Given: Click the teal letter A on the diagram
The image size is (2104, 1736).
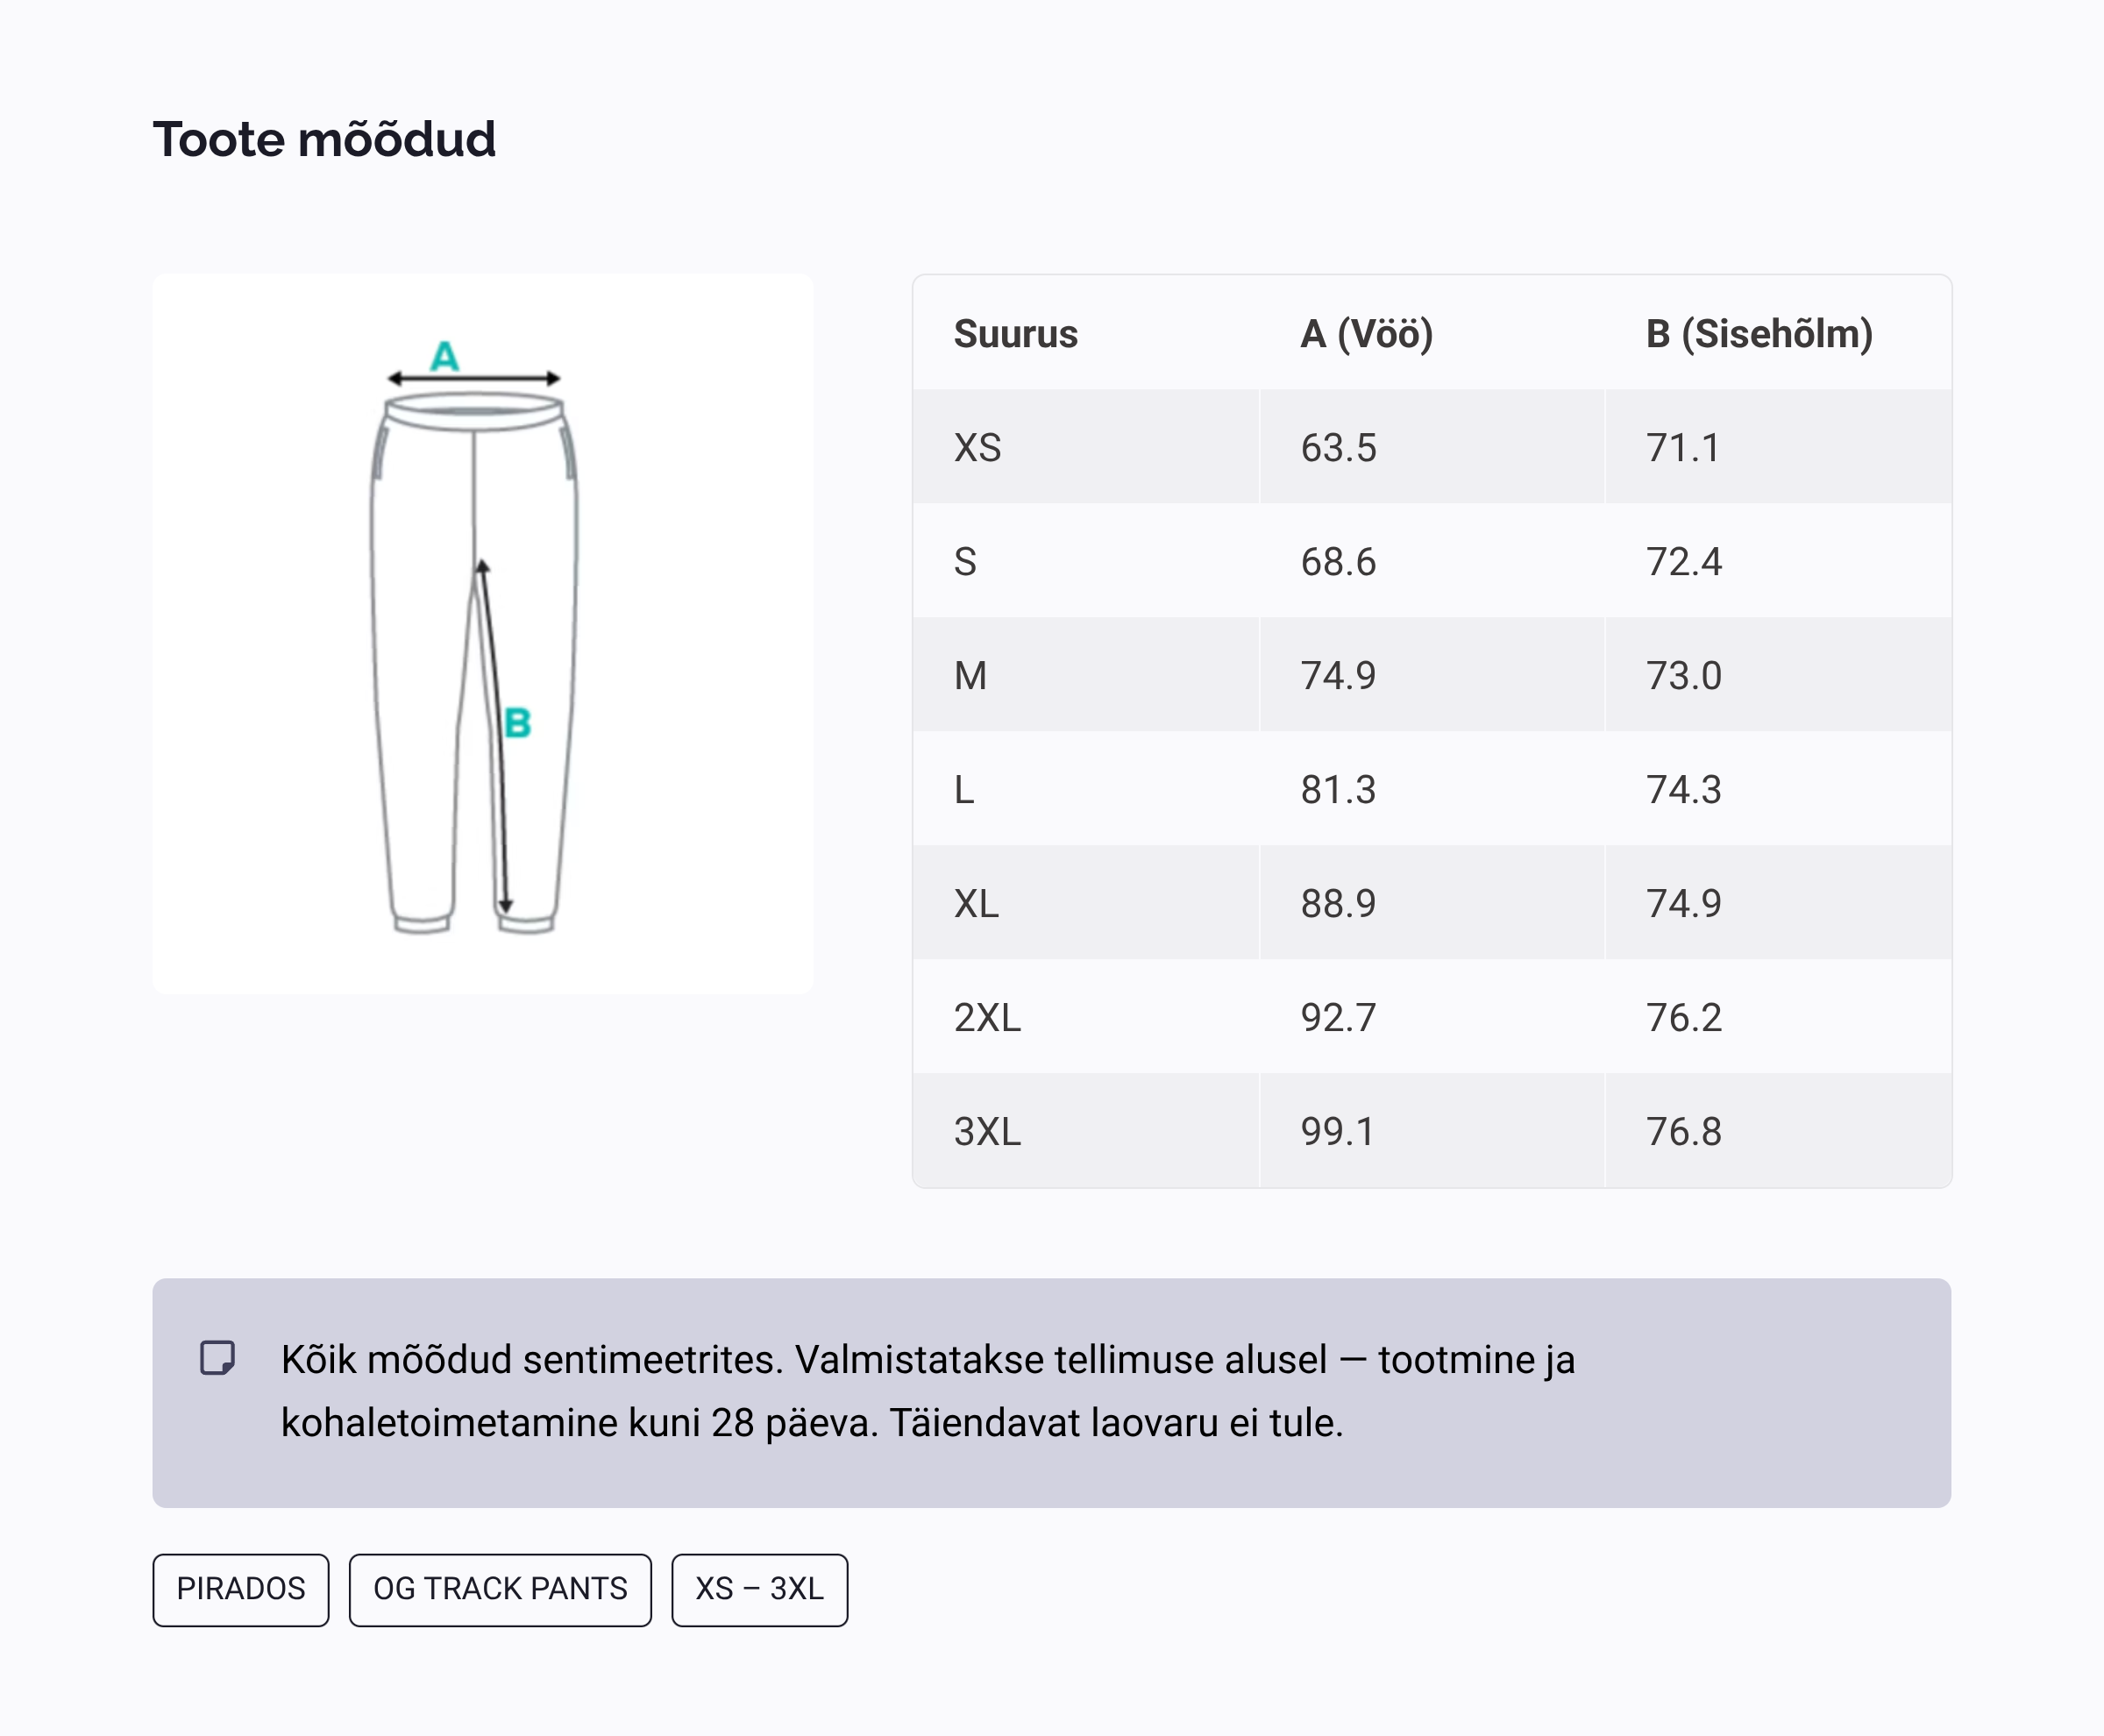Looking at the screenshot, I should pos(444,356).
